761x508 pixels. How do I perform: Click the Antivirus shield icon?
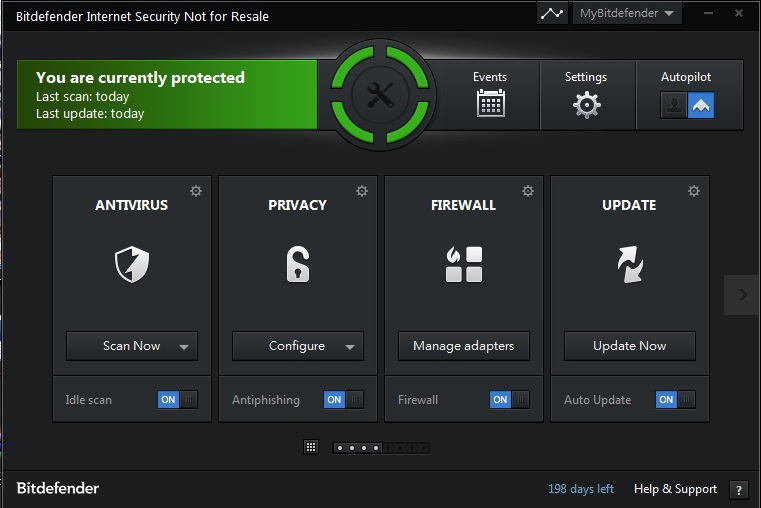(x=131, y=265)
